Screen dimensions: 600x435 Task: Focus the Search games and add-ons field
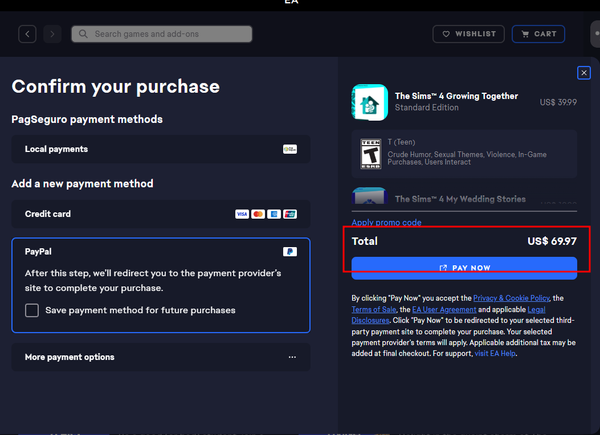coord(161,34)
